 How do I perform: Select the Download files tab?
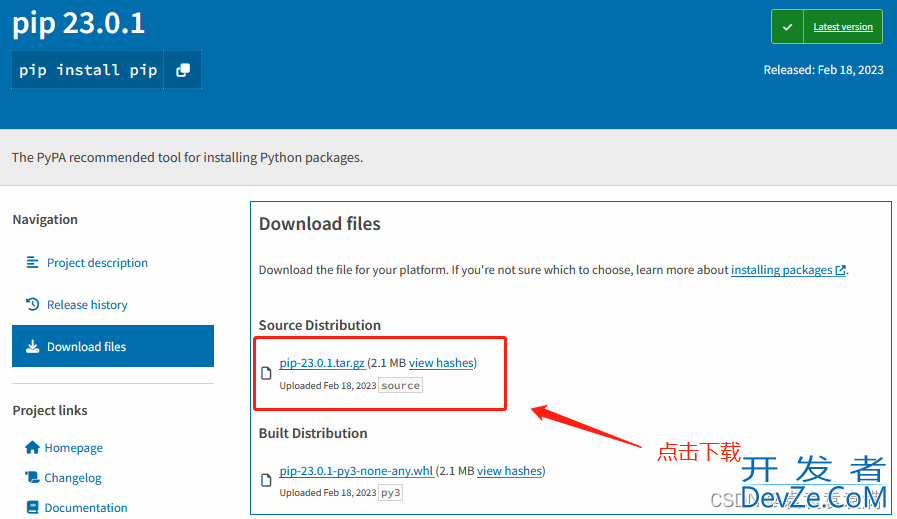point(113,346)
